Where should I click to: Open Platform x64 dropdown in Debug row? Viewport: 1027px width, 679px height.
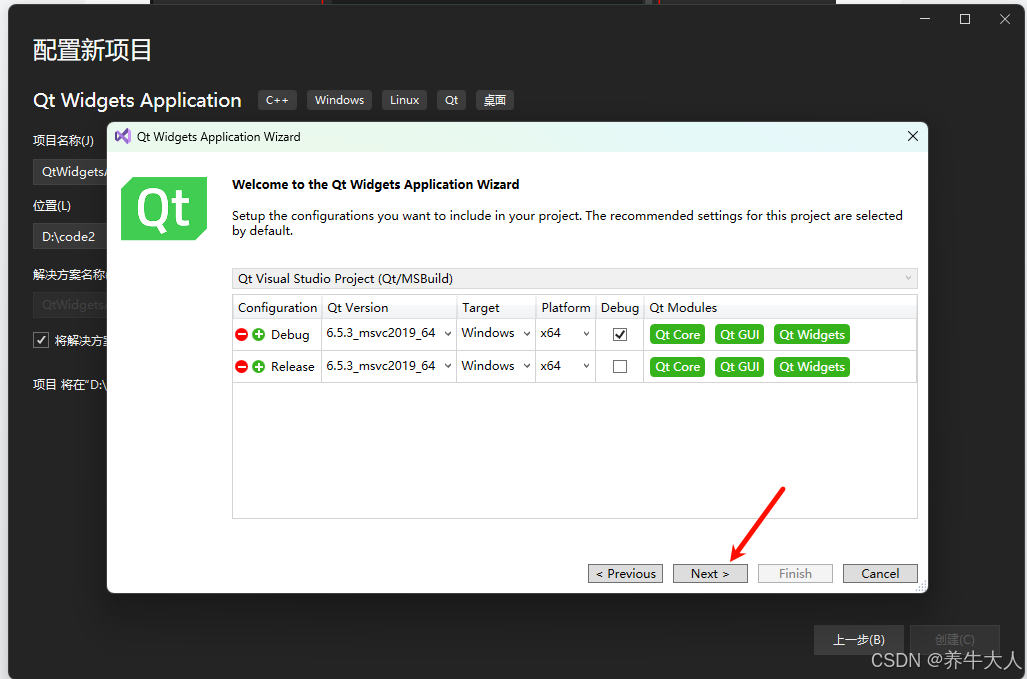[565, 333]
